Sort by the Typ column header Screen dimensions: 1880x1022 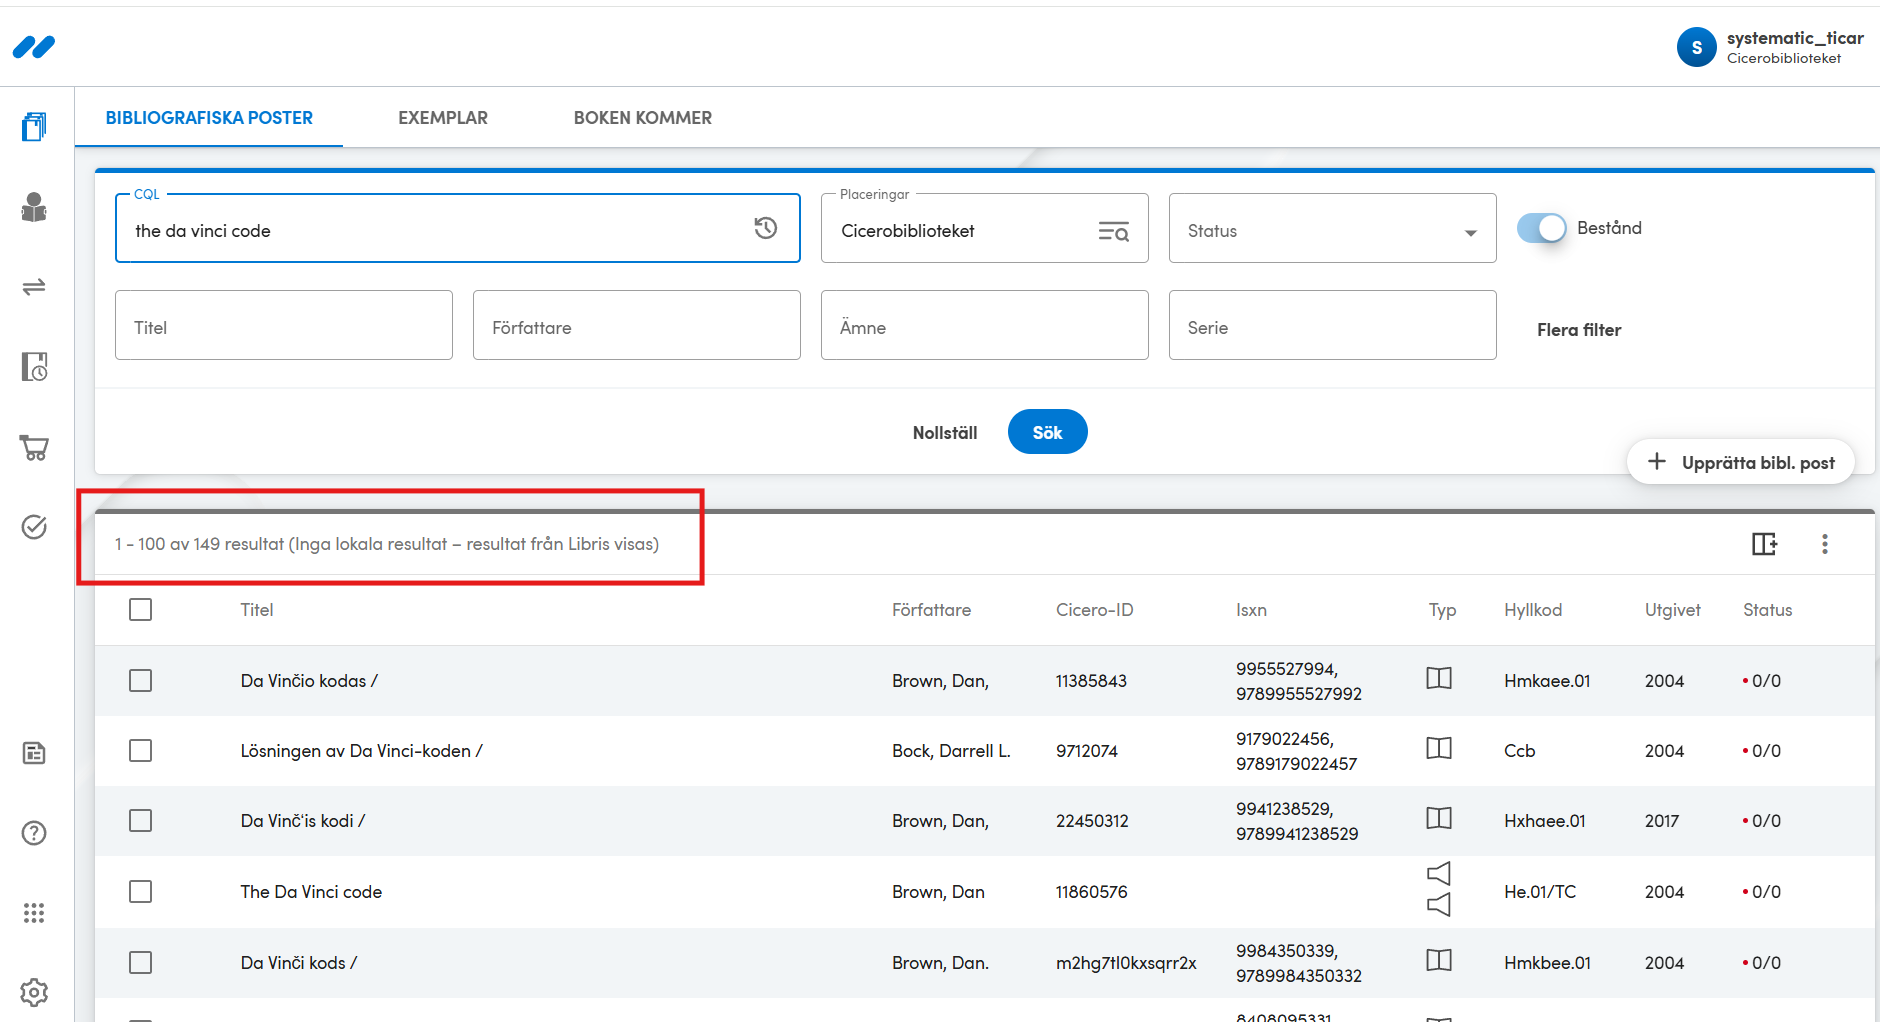(1442, 610)
